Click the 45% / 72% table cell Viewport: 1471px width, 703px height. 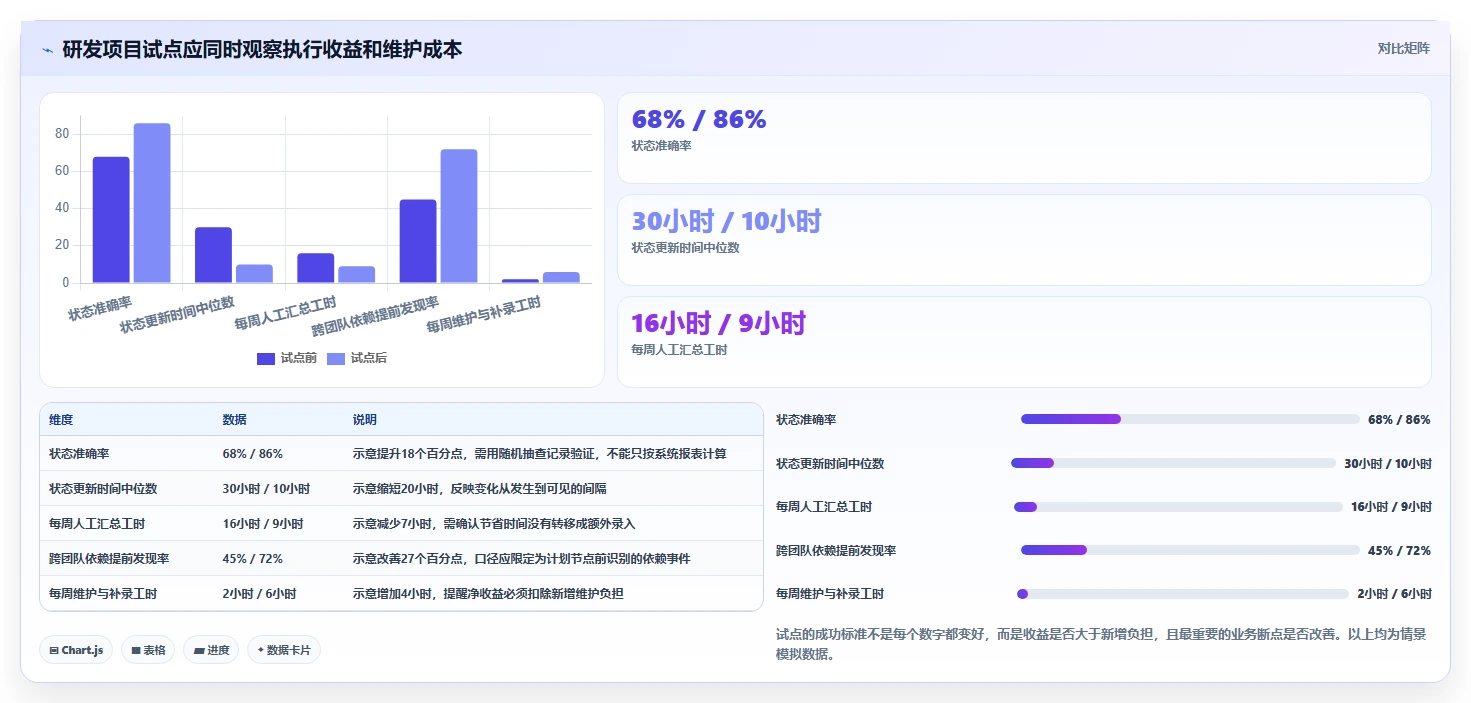[x=253, y=559]
